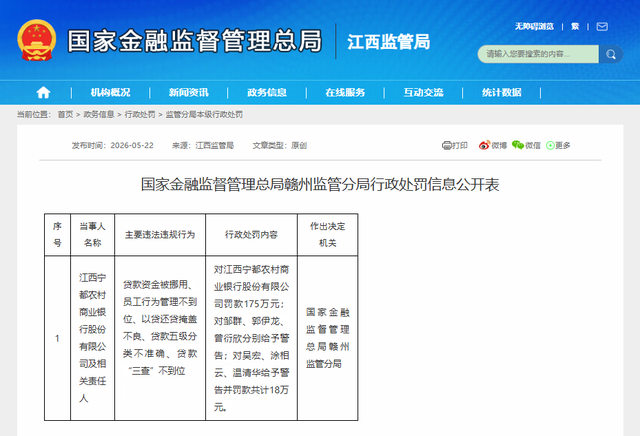Open 新闻资讯 menu
640x436 pixels.
pos(189,93)
